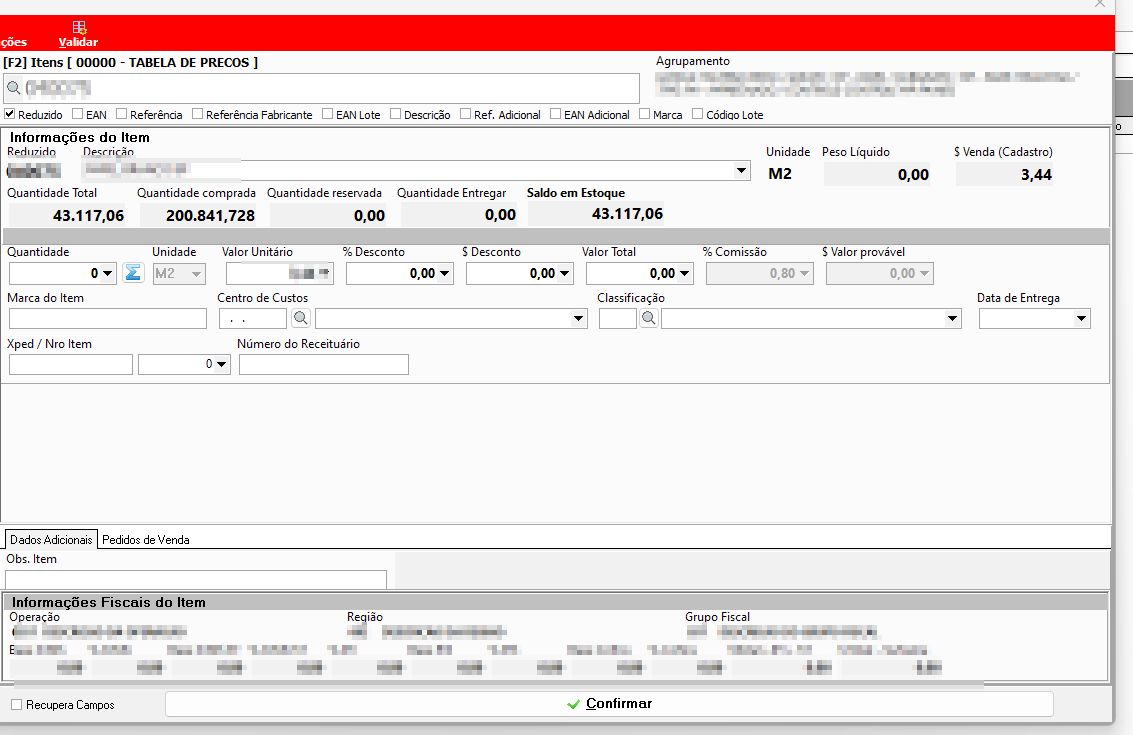Open Centro de Custos lookup magnifier
The width and height of the screenshot is (1133, 735).
301,318
